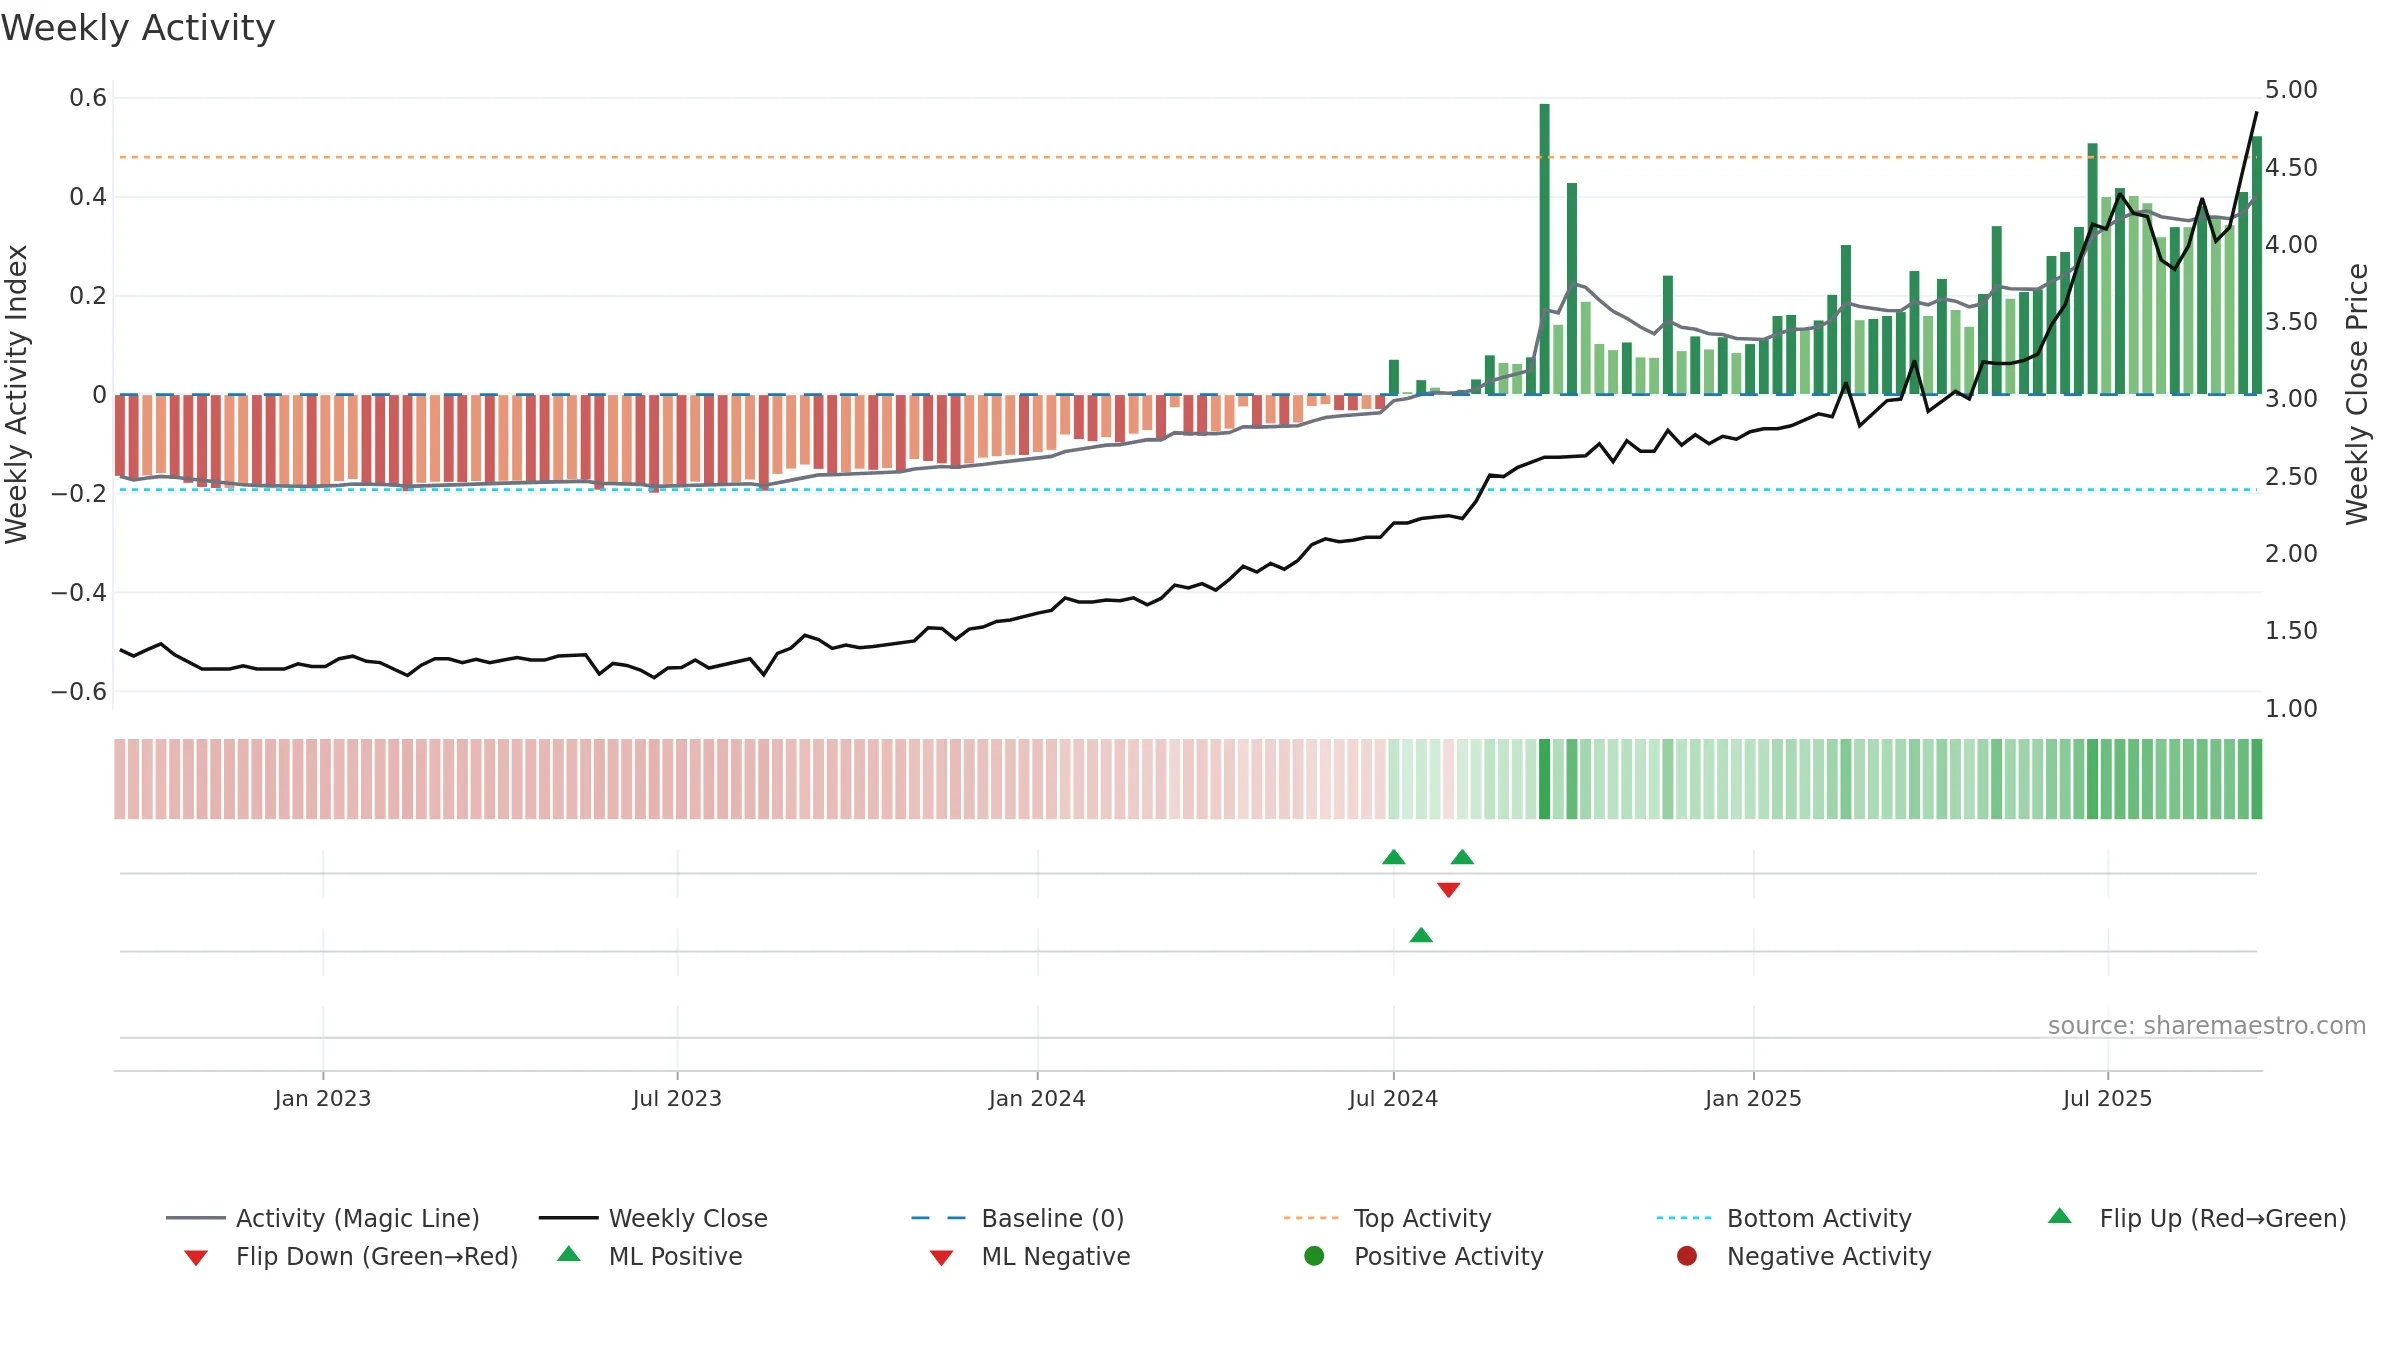Click the red ML Negative legend triangle icon
Image resolution: width=2400 pixels, height=1350 pixels.
click(x=941, y=1258)
